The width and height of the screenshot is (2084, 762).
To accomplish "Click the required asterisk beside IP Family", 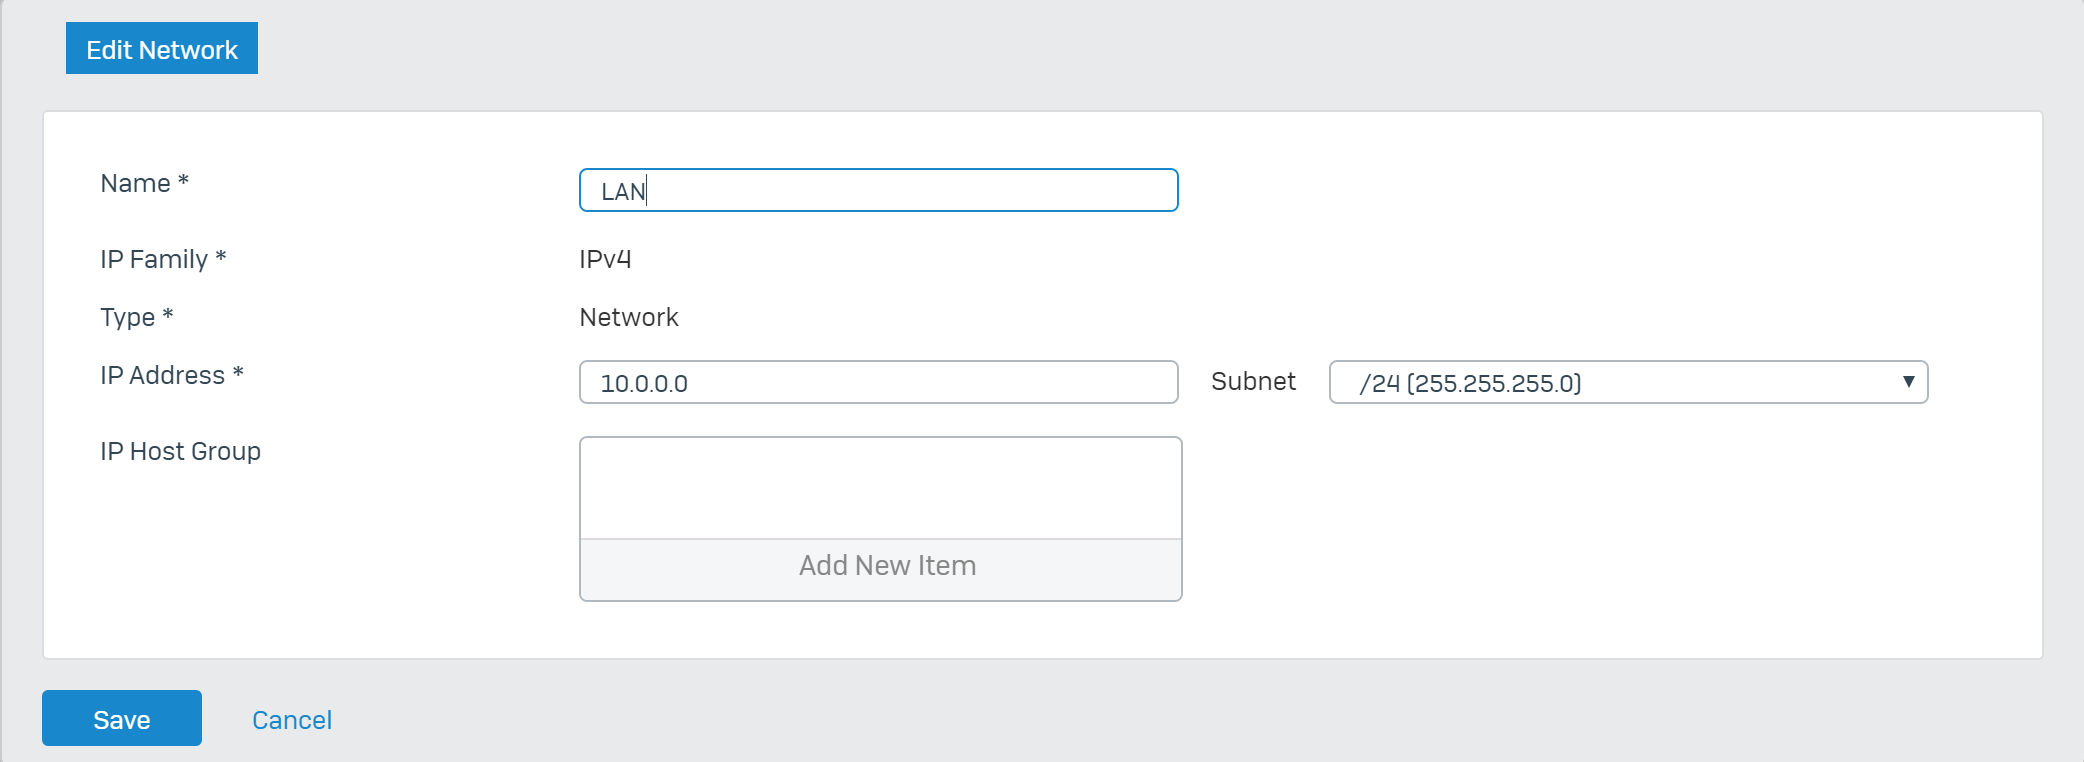I will click(x=221, y=256).
